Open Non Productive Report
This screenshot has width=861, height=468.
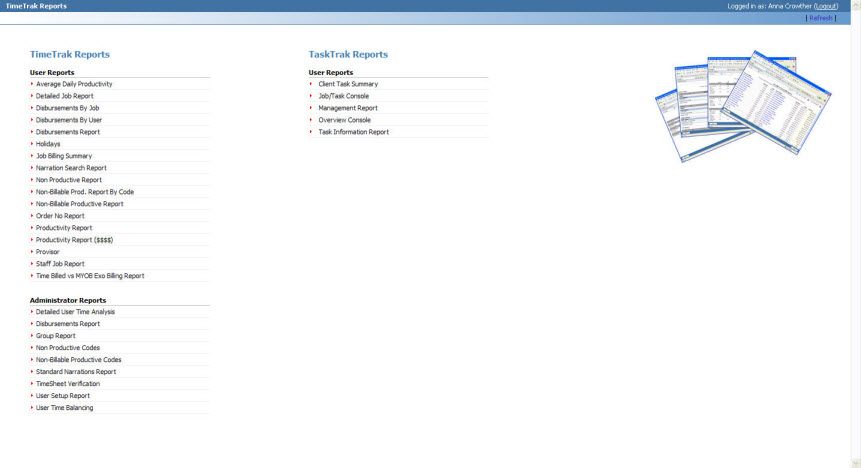pyautogui.click(x=69, y=180)
